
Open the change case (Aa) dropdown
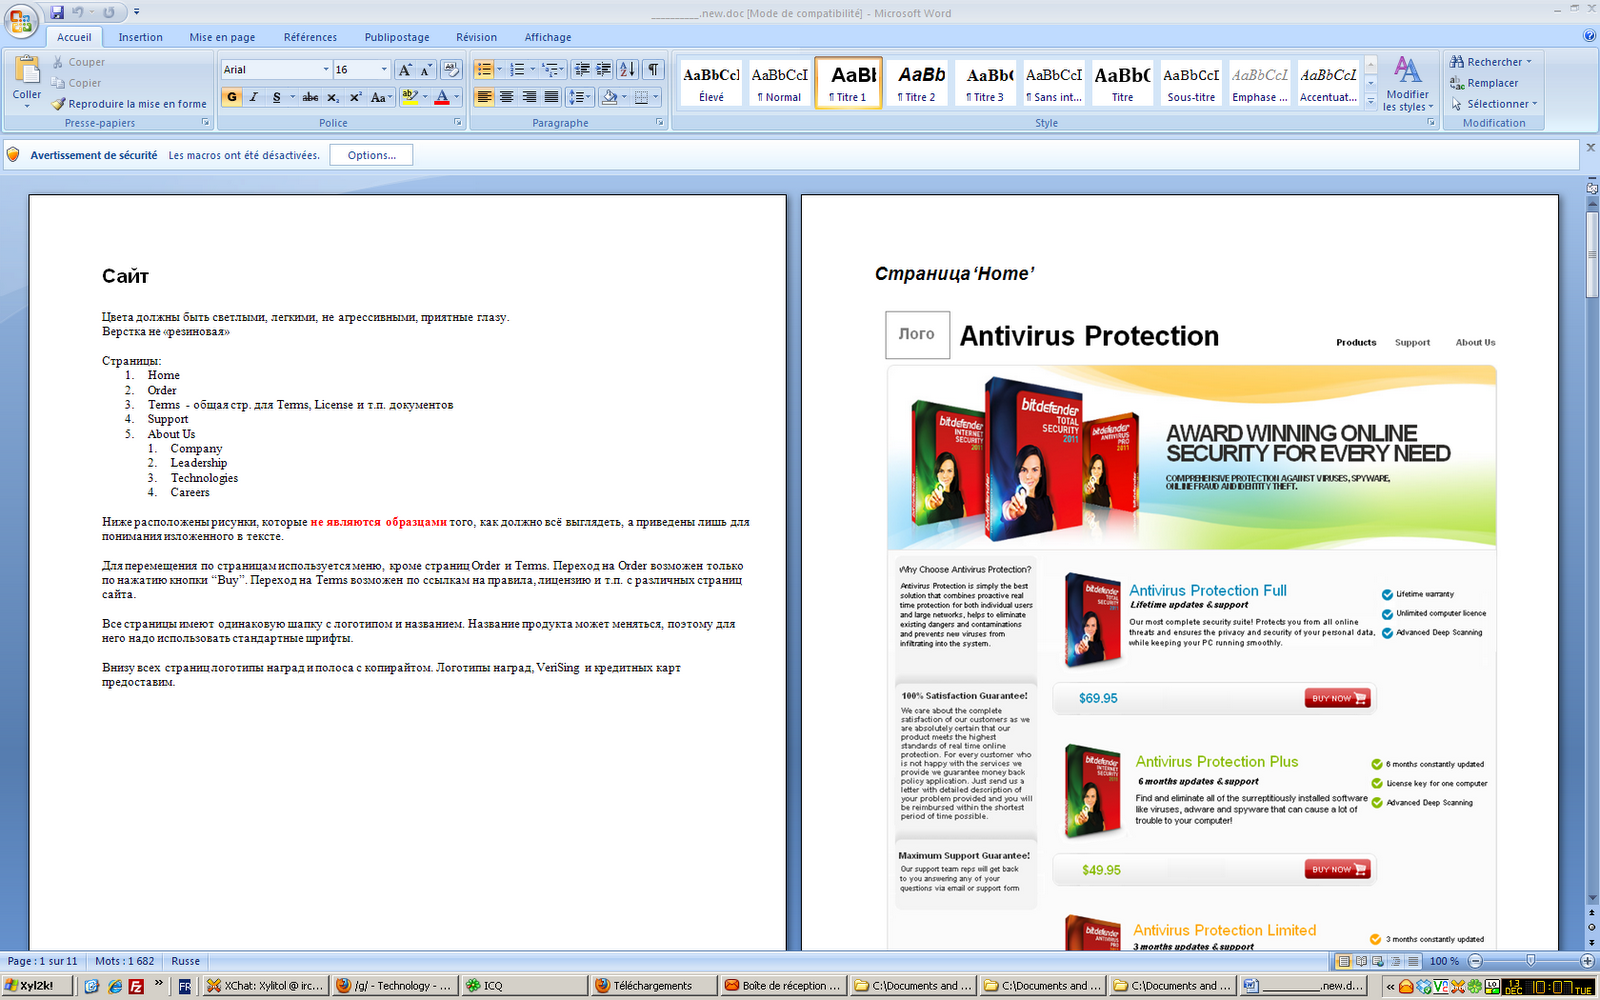[379, 97]
